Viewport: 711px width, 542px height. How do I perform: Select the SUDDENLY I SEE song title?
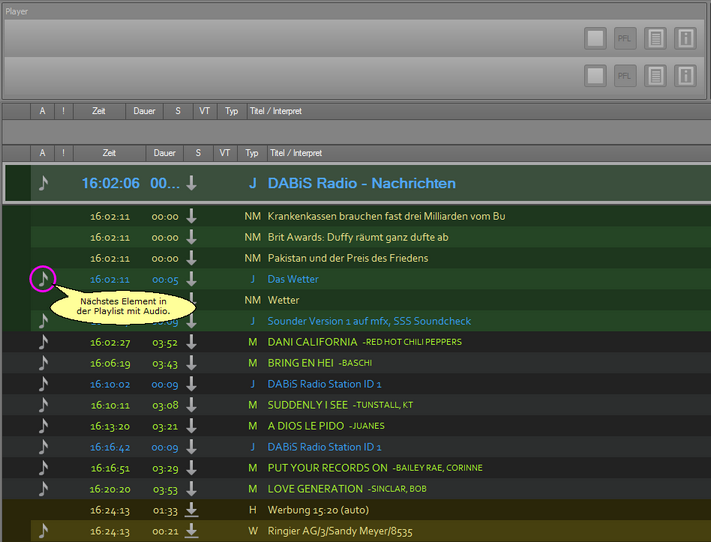tap(307, 405)
